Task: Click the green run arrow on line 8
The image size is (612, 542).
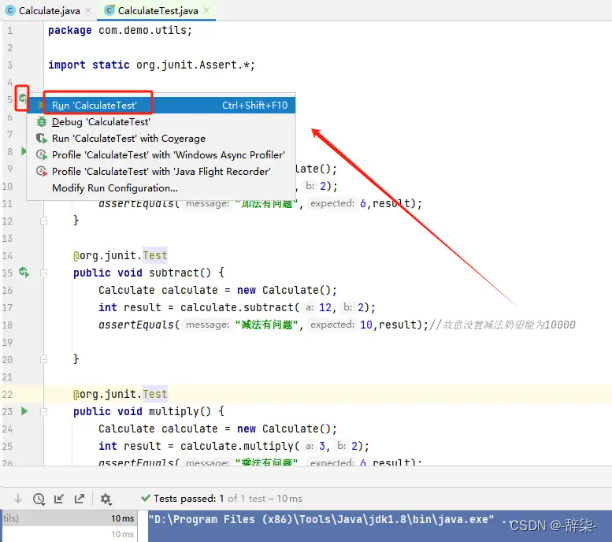Action: 24,151
